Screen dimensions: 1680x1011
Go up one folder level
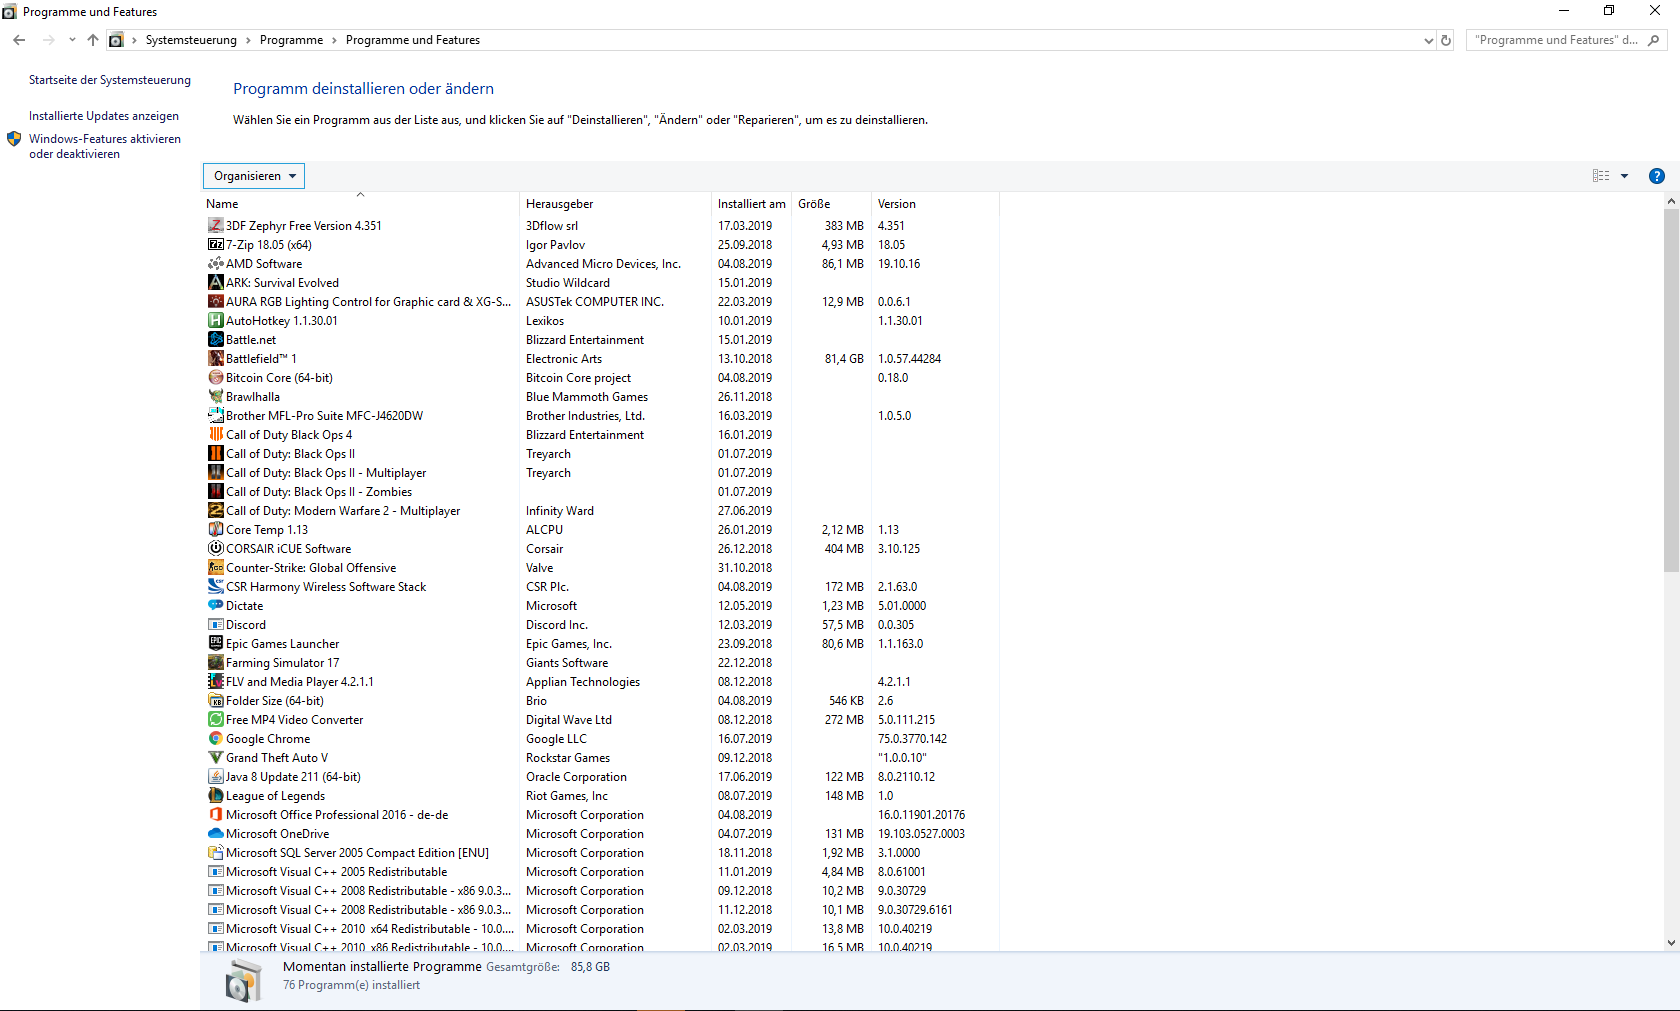(93, 40)
